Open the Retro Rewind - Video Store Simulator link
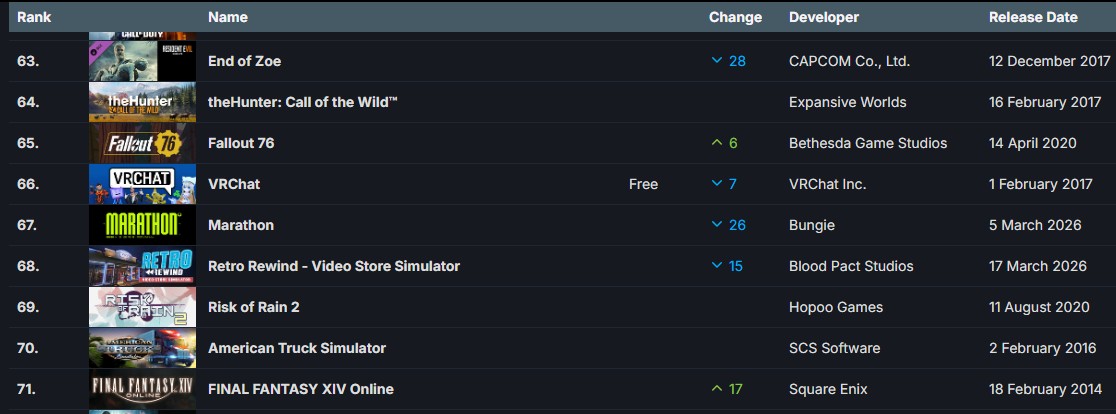Screen dimensions: 1116x414 pos(334,266)
